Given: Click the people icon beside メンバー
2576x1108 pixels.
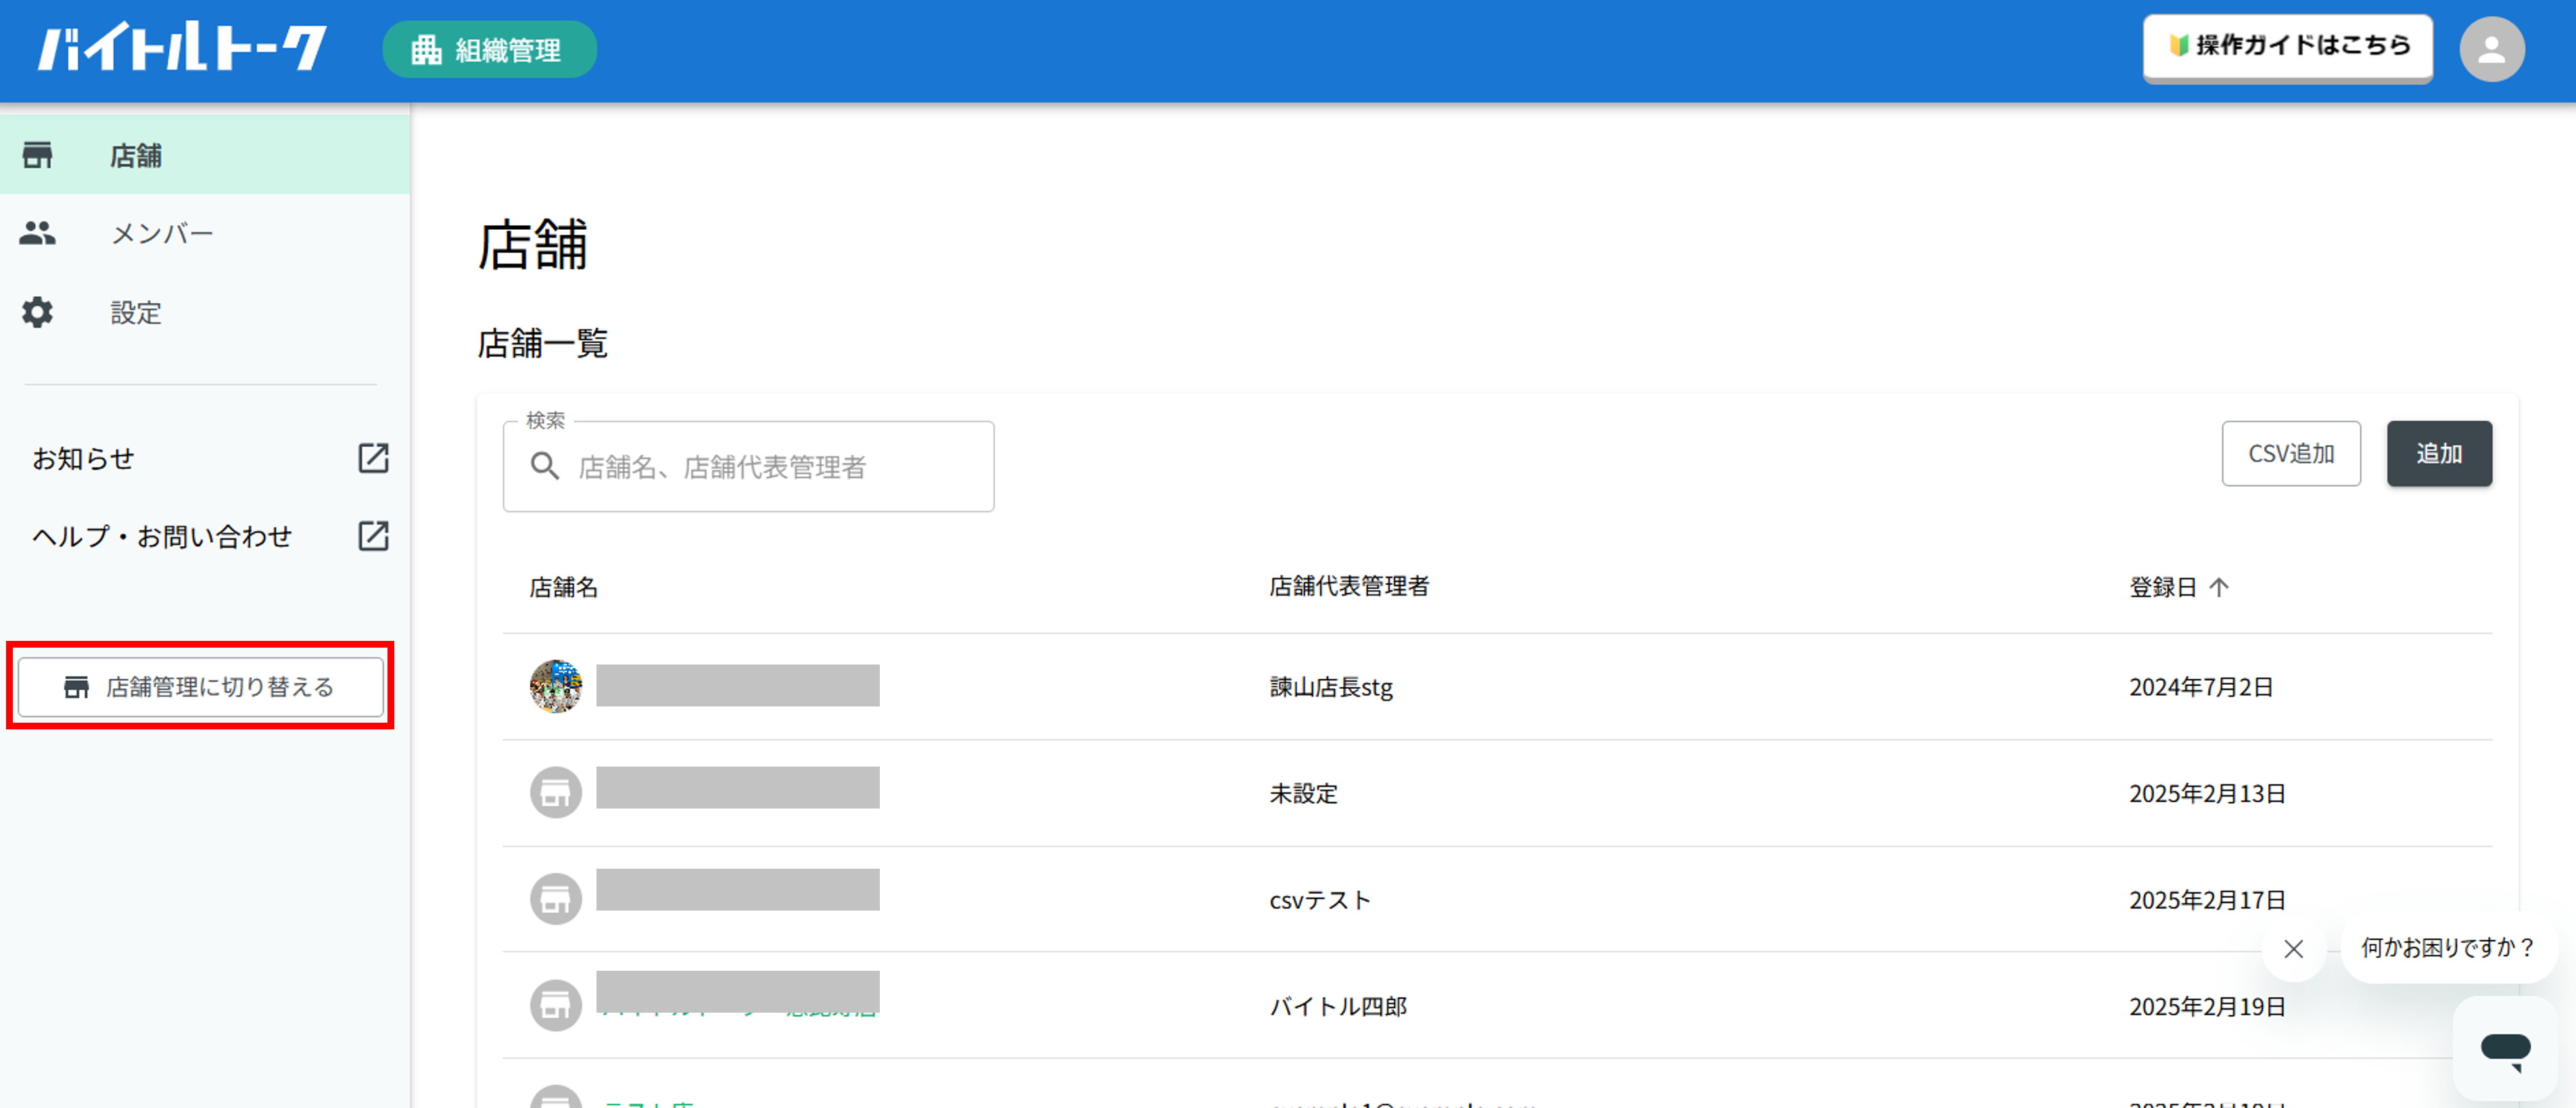Looking at the screenshot, I should click(37, 233).
